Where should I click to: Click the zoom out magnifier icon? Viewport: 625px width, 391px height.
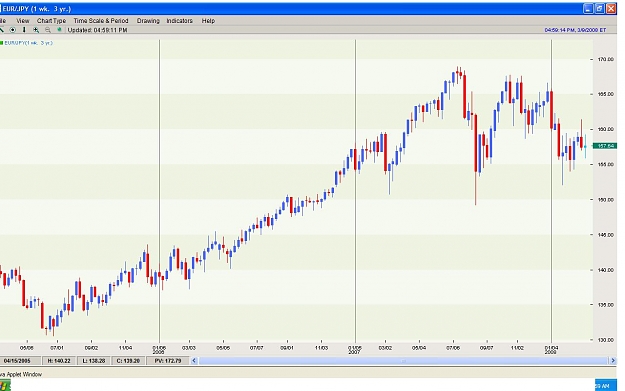[x=48, y=30]
